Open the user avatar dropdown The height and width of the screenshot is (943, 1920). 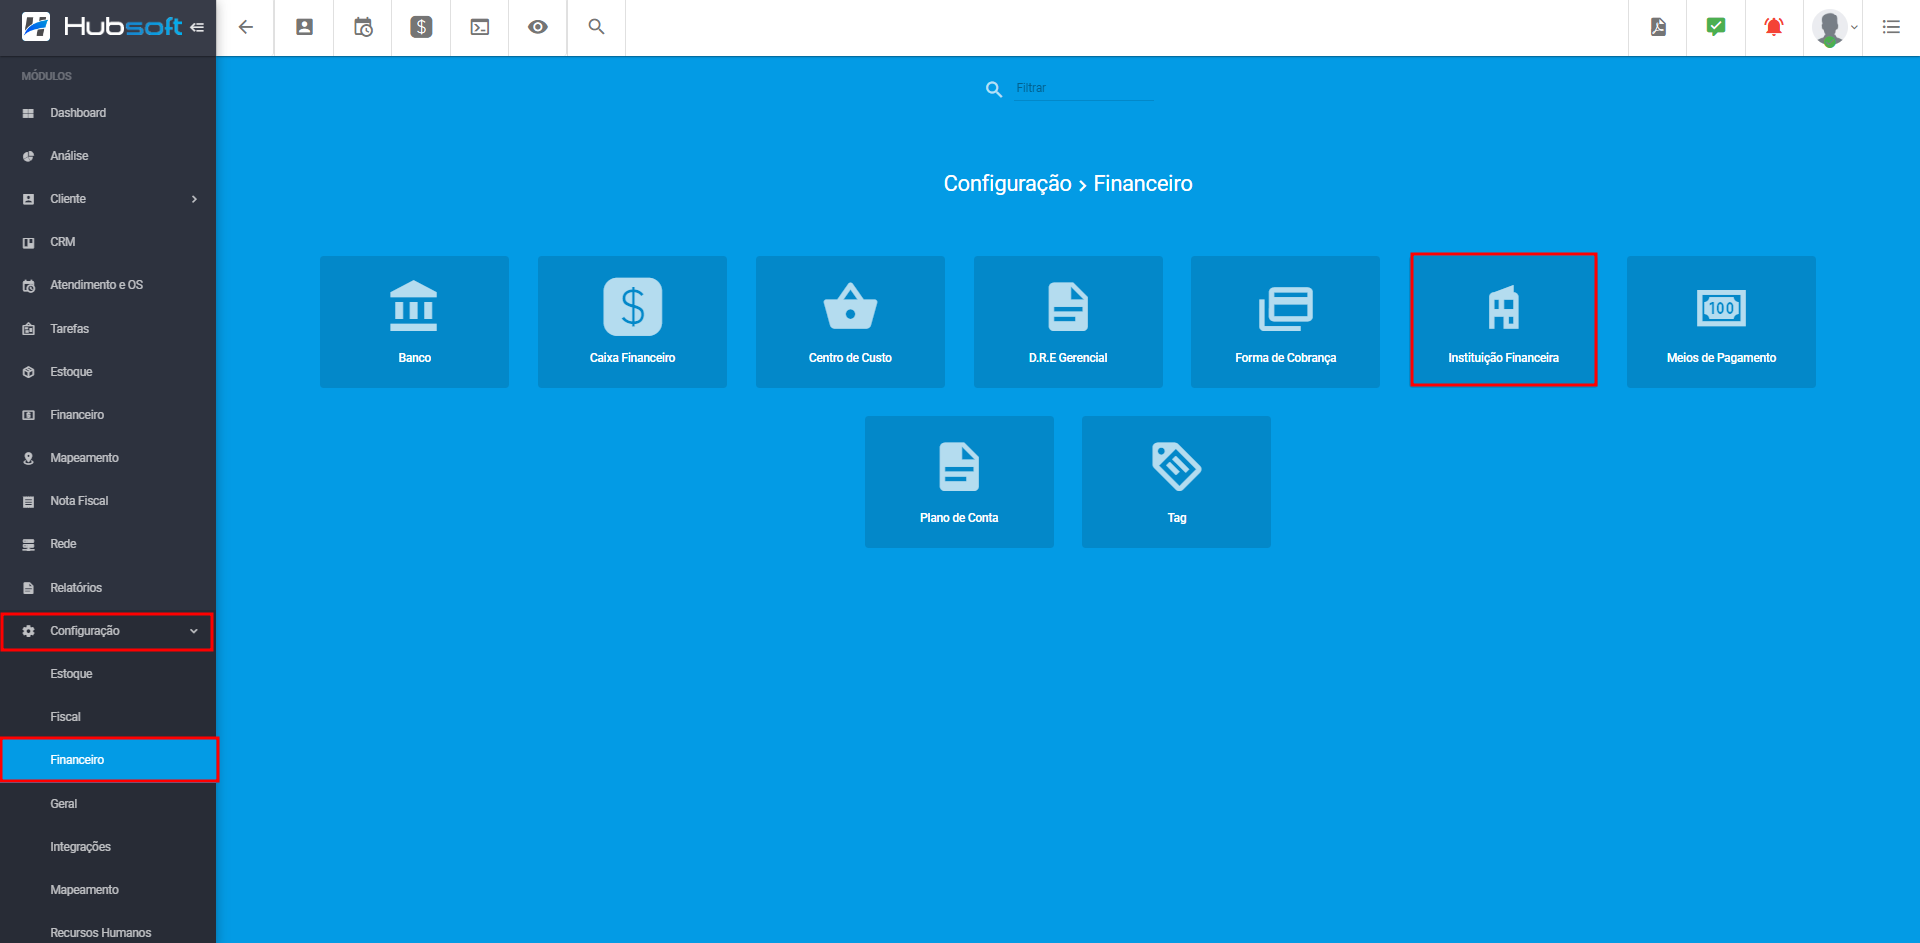1834,28
